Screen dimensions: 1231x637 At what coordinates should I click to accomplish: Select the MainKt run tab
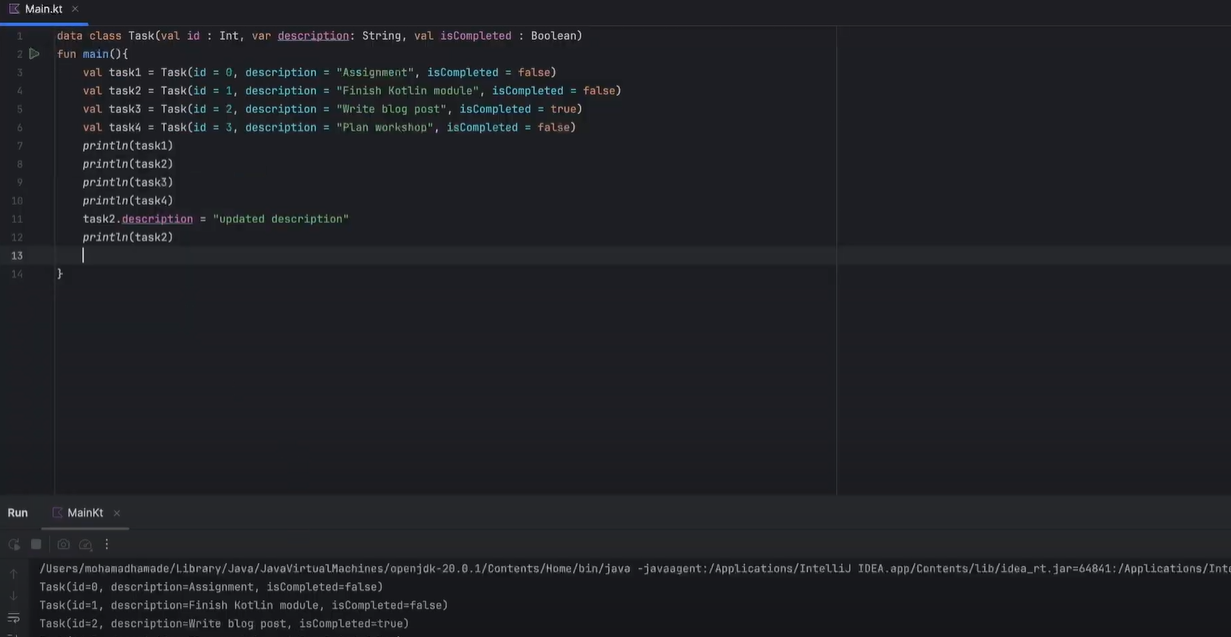(85, 513)
